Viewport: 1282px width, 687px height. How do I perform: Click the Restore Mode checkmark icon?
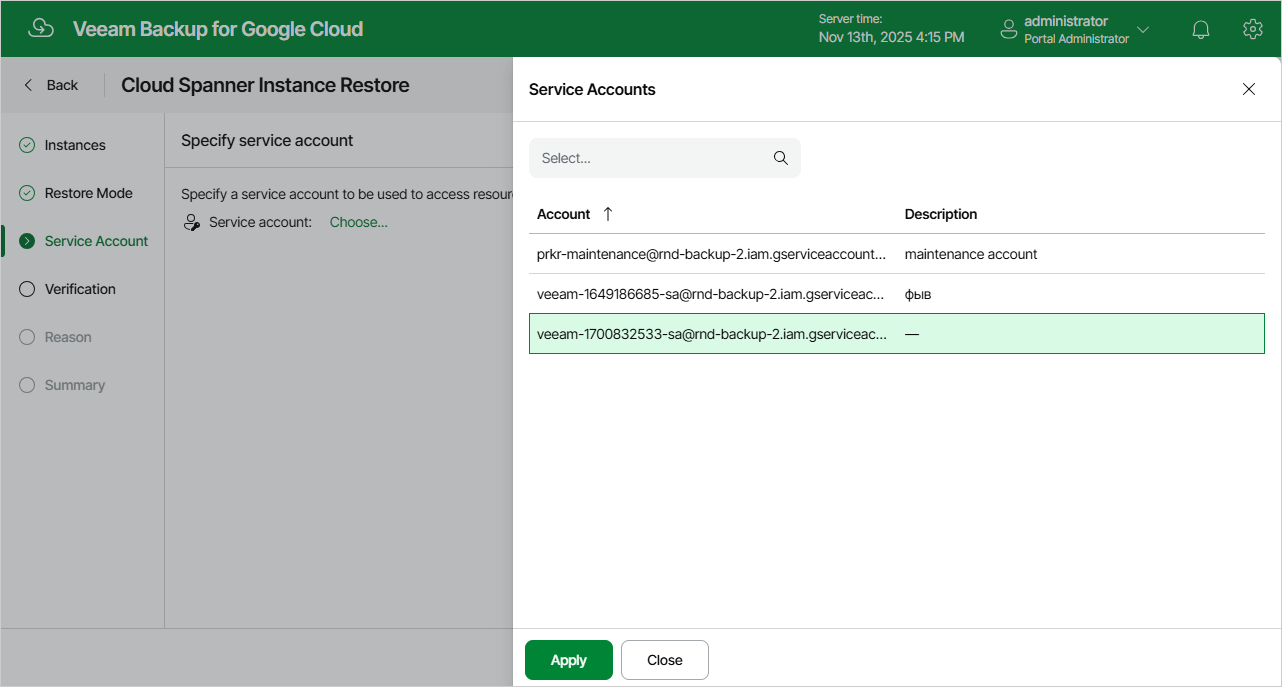pos(27,193)
